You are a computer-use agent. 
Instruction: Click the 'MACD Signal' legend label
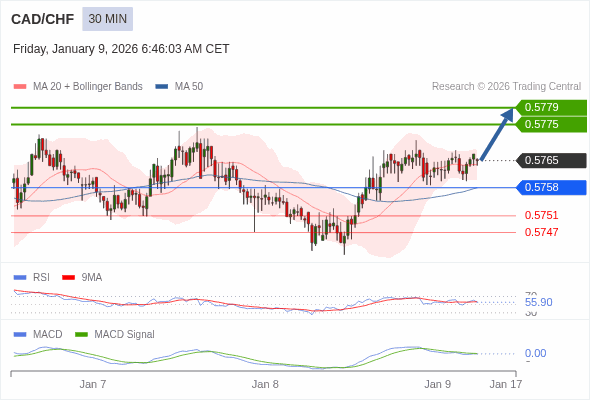(x=125, y=335)
